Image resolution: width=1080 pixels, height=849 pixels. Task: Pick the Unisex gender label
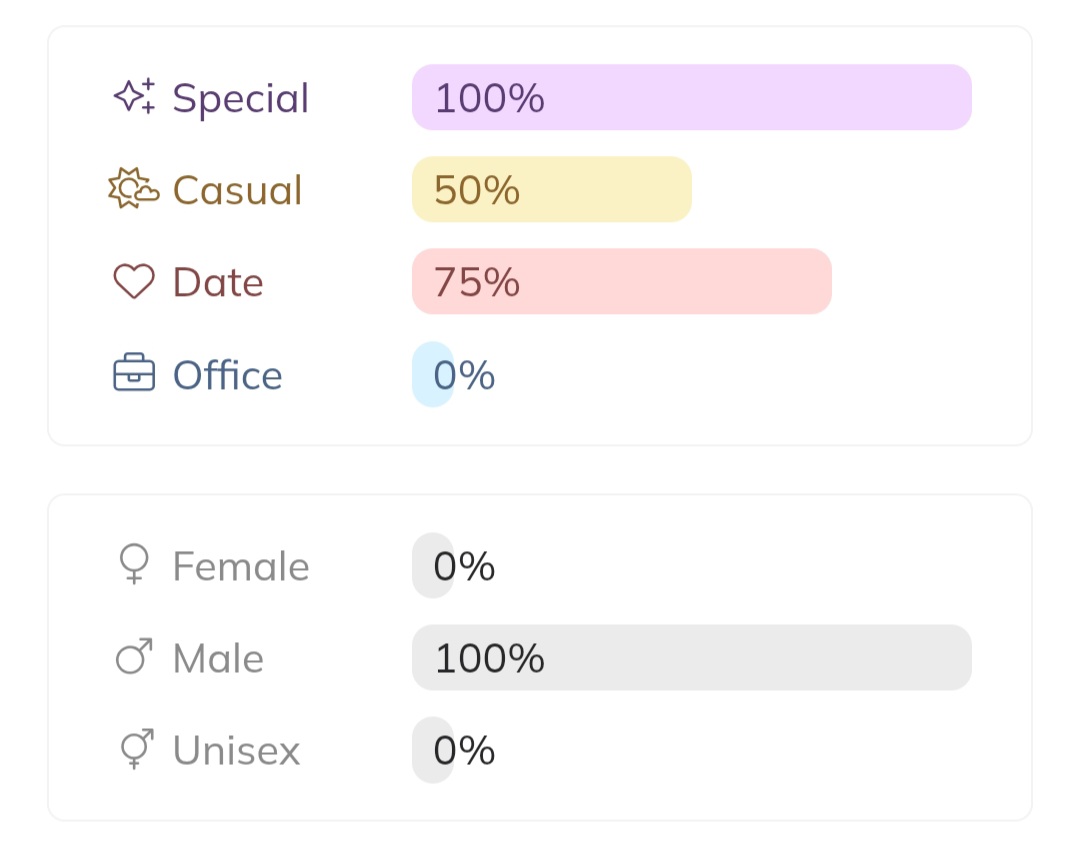(236, 751)
